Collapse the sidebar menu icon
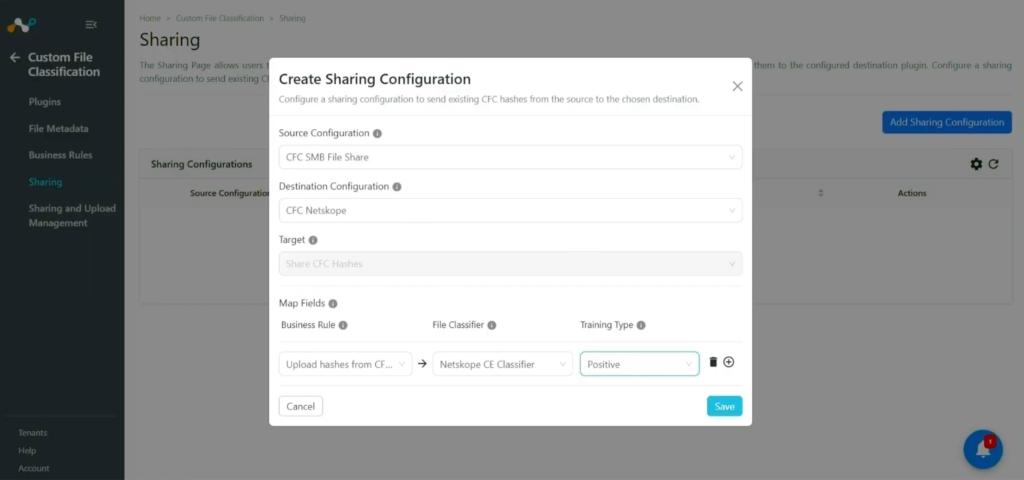 click(x=91, y=25)
